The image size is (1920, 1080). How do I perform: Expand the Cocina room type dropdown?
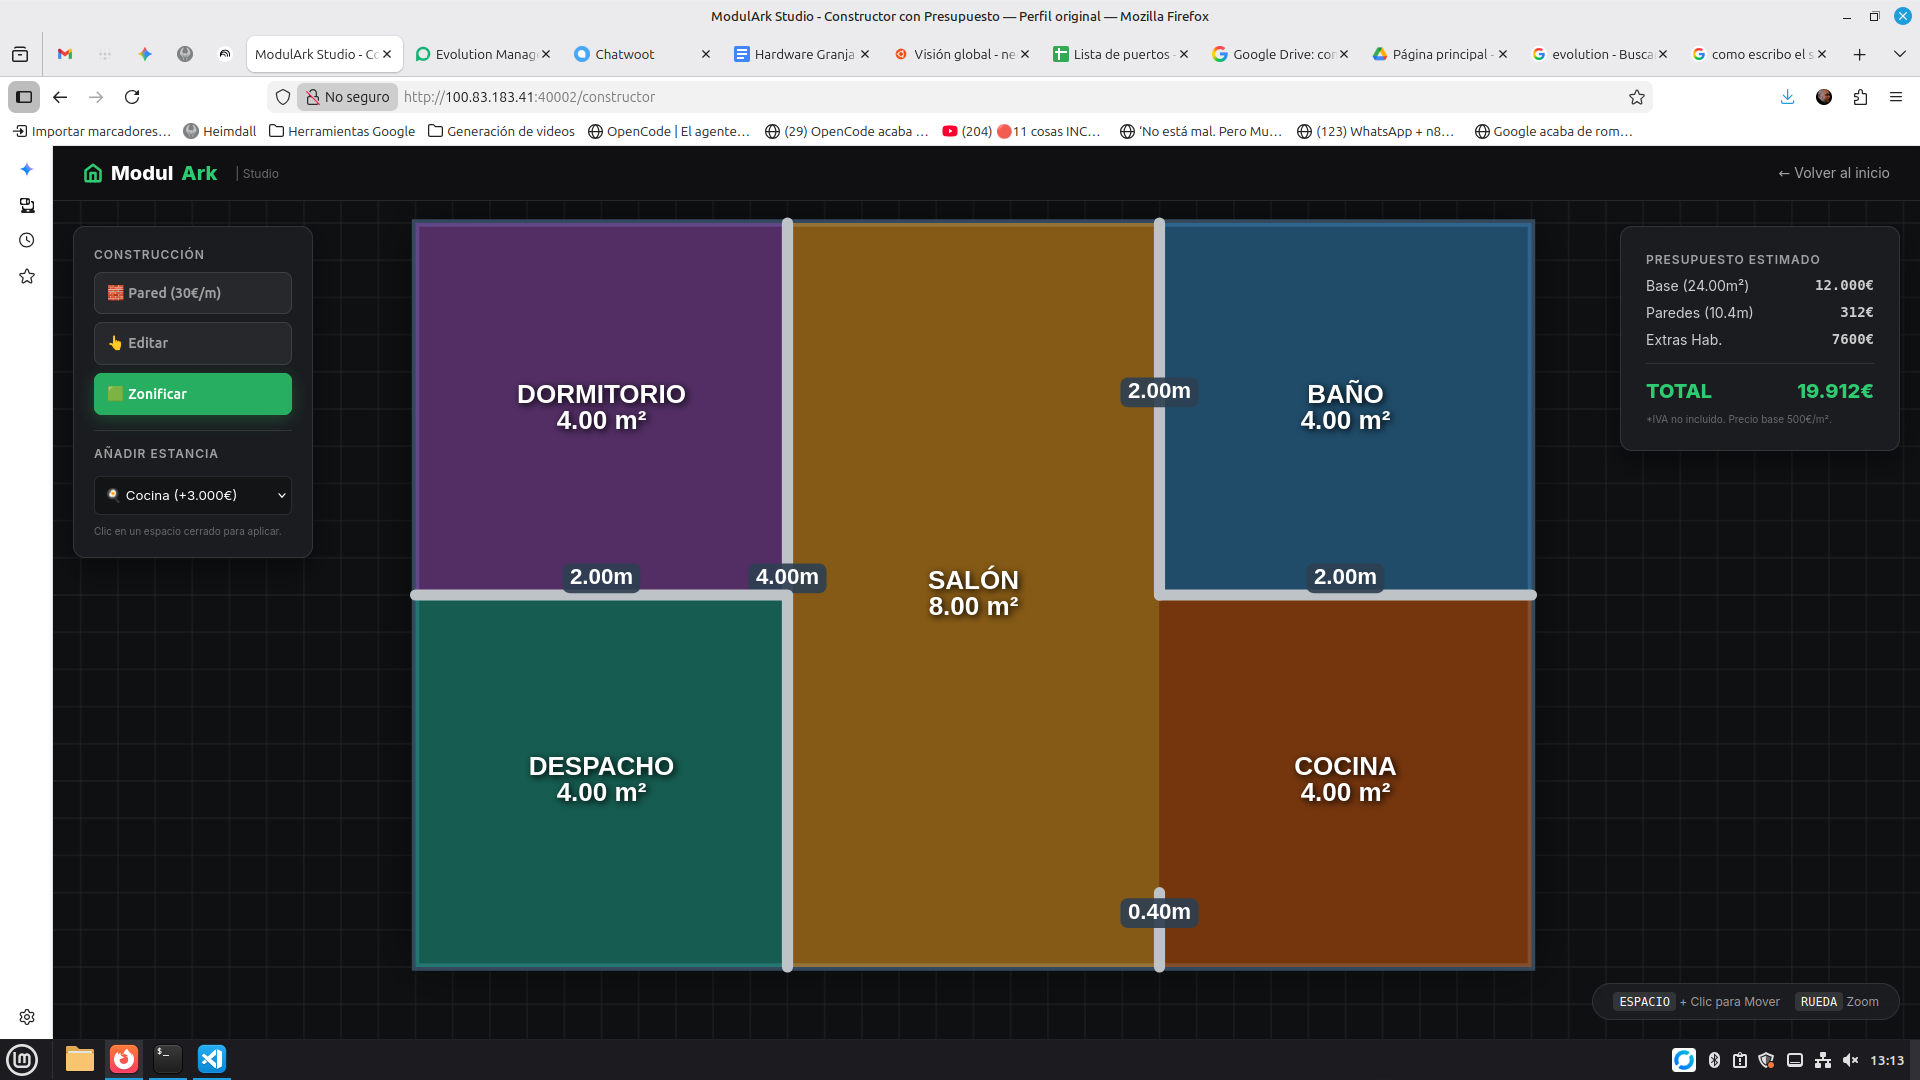(x=193, y=495)
